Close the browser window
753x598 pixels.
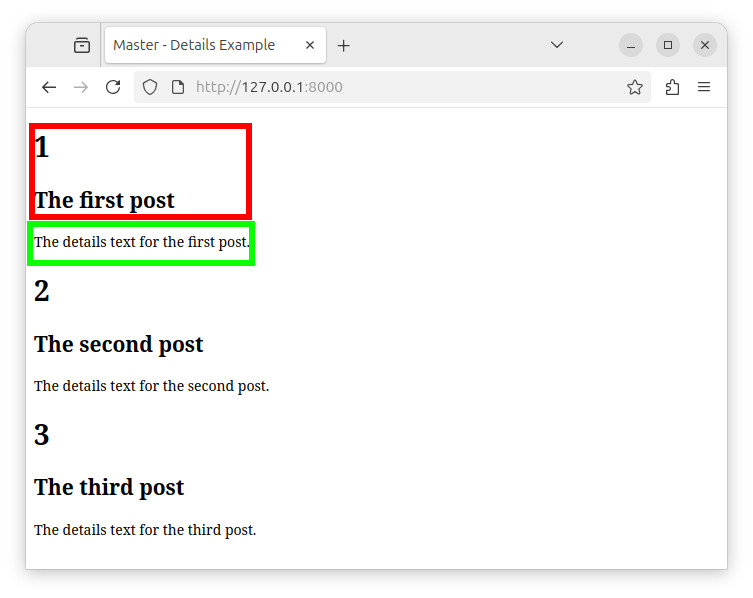pos(704,45)
